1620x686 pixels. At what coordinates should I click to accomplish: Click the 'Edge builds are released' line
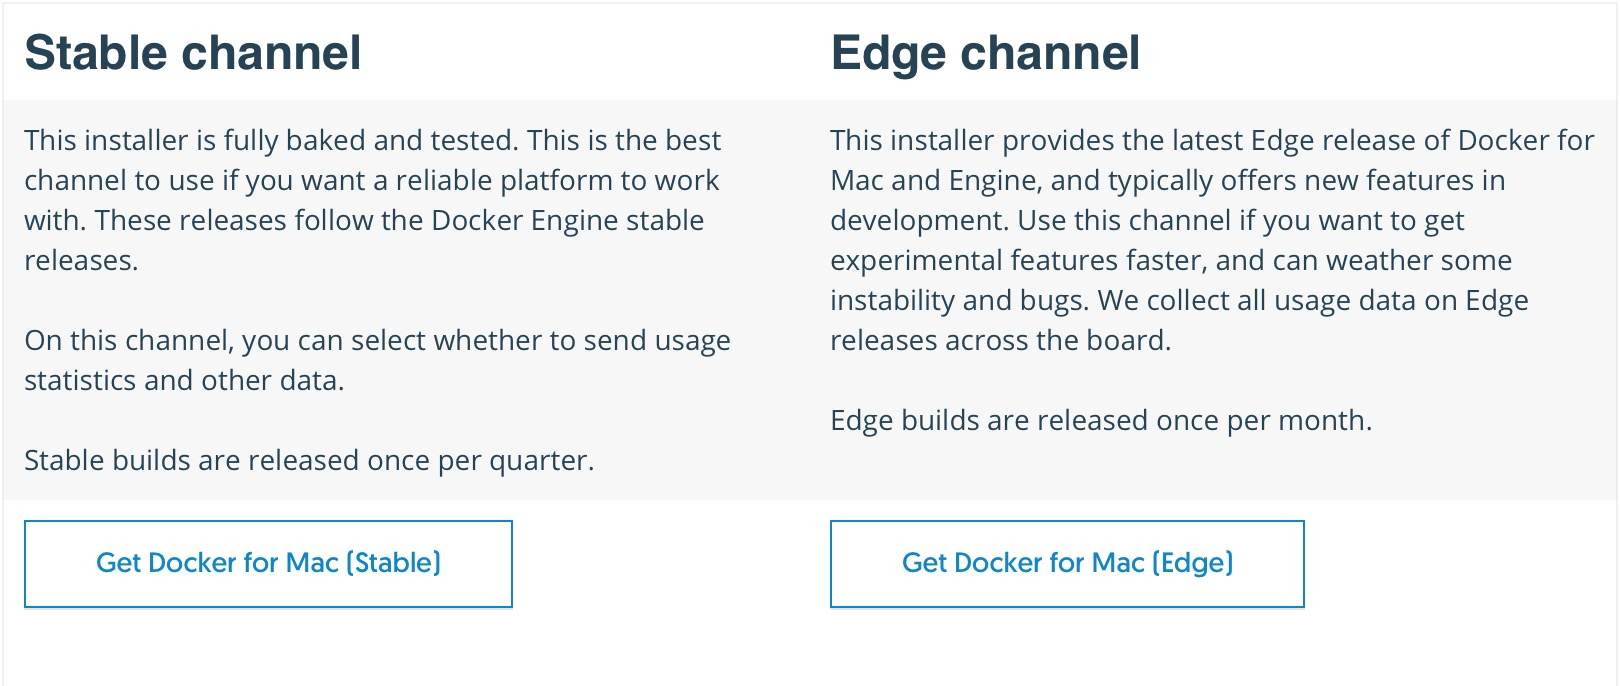pos(1100,421)
